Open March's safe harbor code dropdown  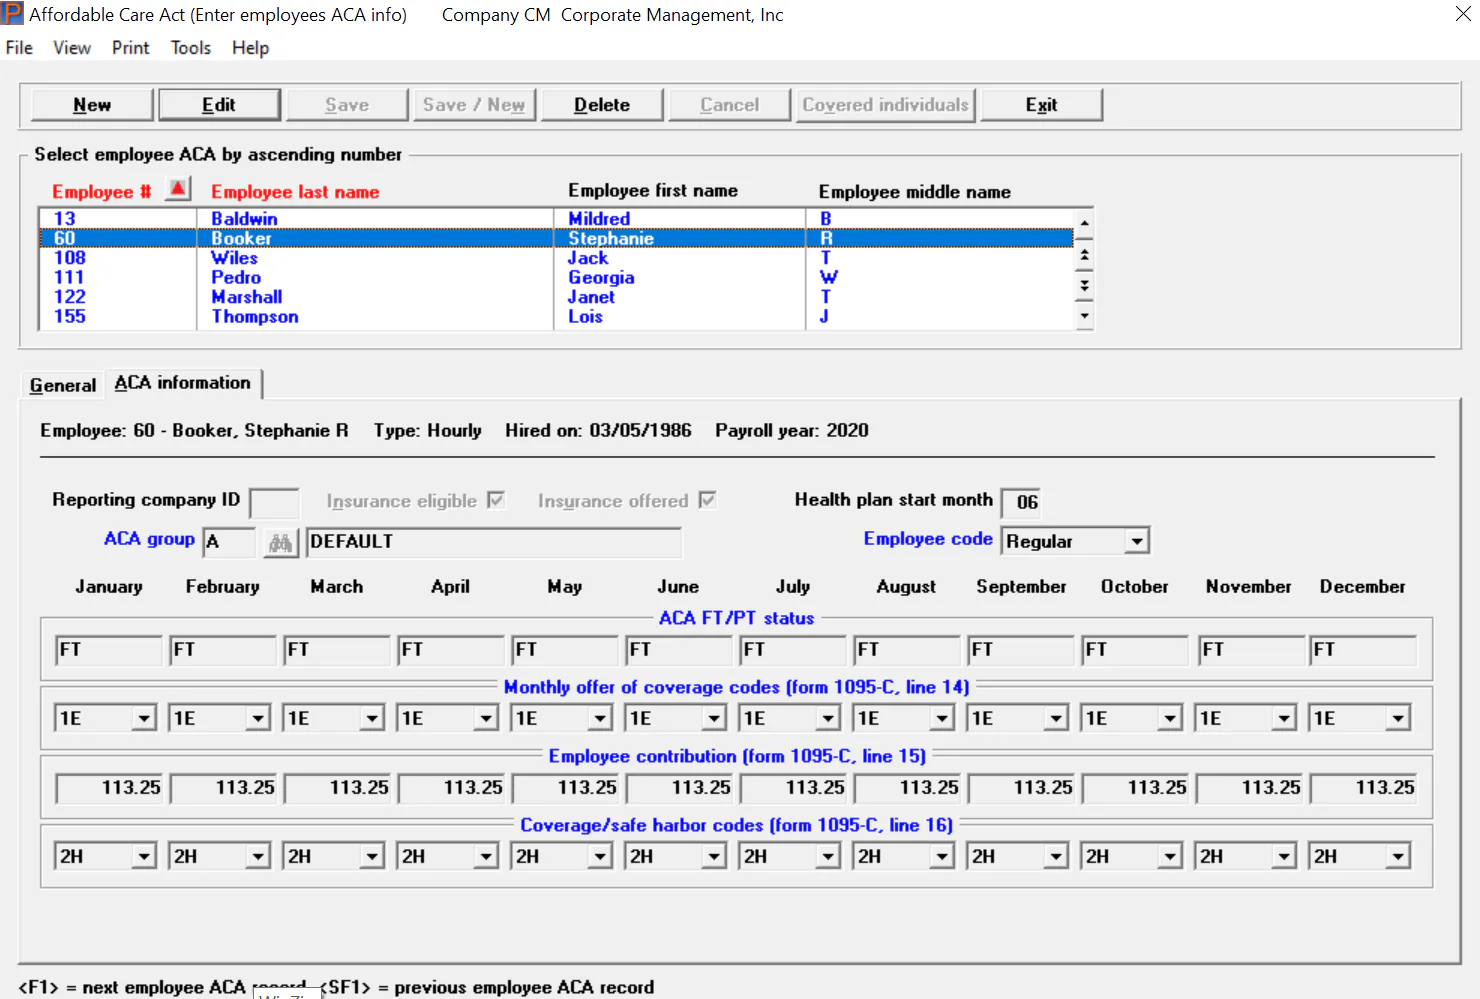click(372, 856)
